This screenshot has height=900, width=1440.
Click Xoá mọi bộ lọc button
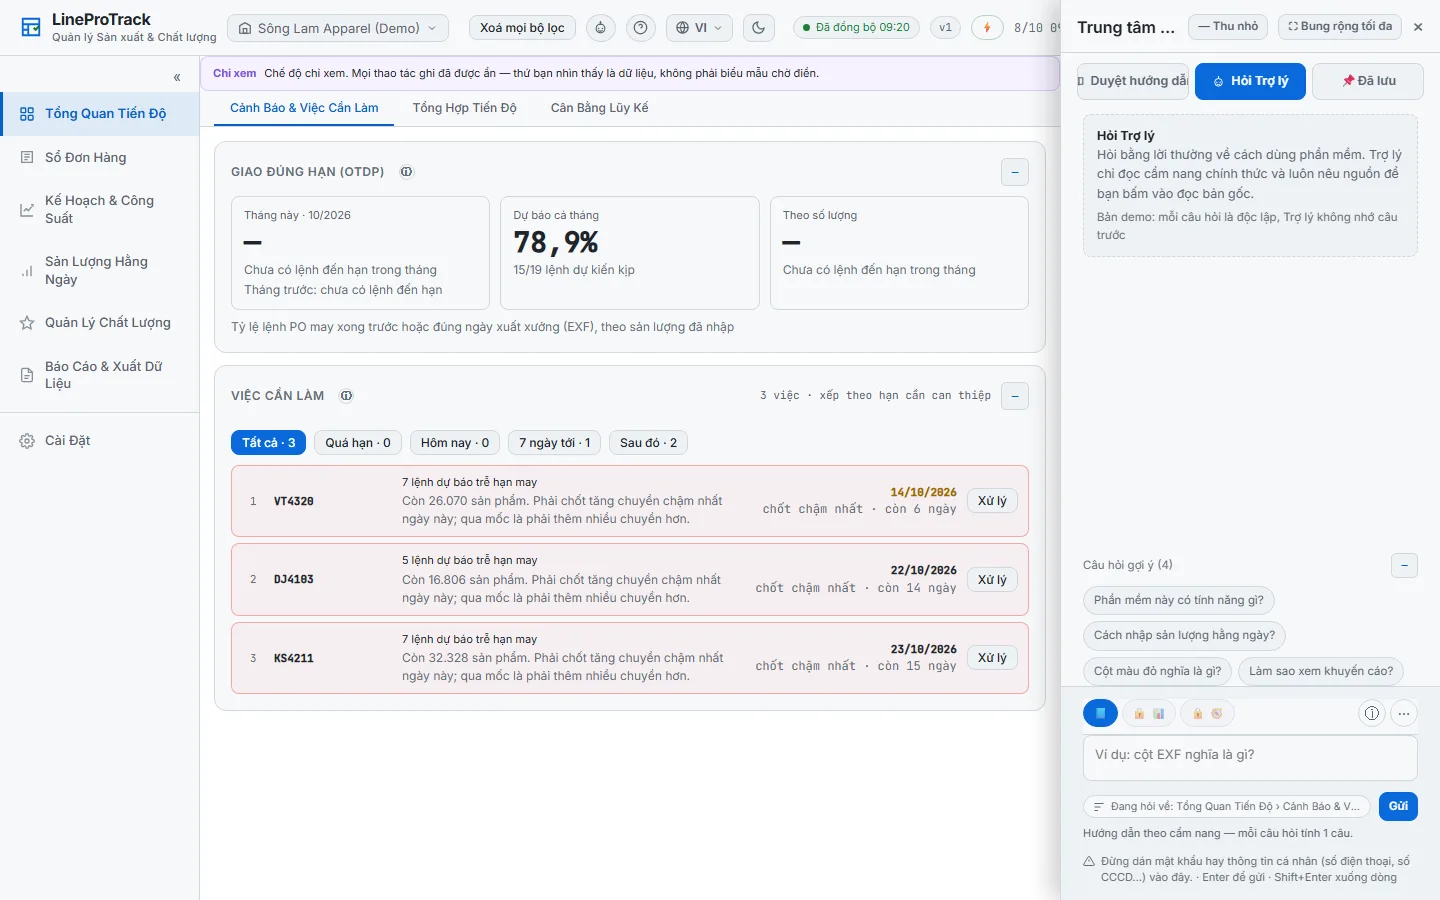pyautogui.click(x=522, y=28)
